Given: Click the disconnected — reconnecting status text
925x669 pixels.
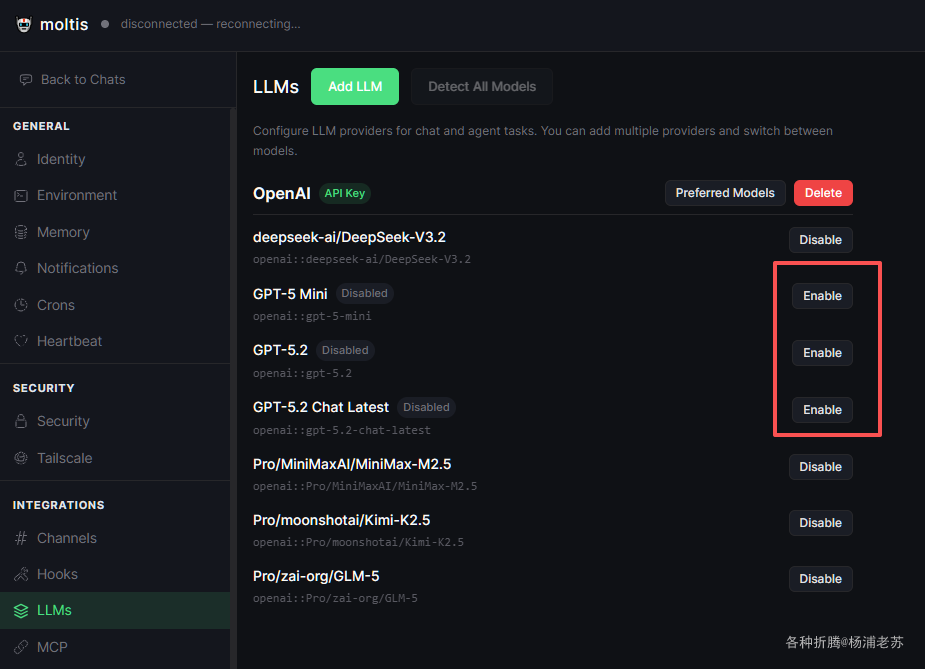Looking at the screenshot, I should (x=211, y=24).
